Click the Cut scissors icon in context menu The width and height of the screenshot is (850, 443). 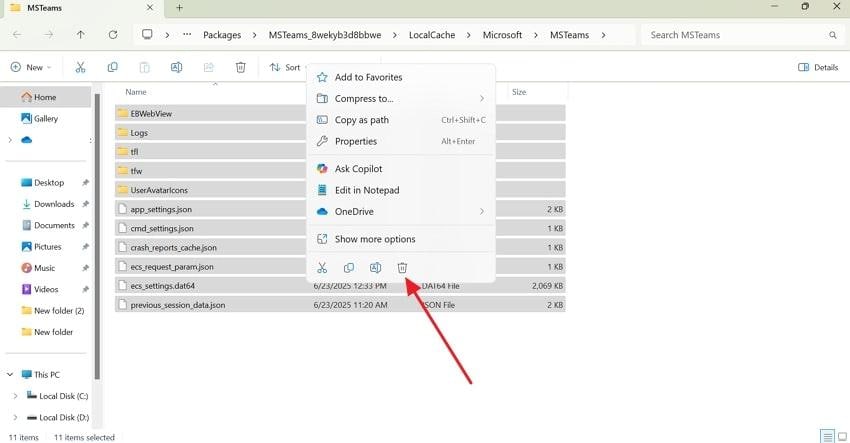coord(322,267)
